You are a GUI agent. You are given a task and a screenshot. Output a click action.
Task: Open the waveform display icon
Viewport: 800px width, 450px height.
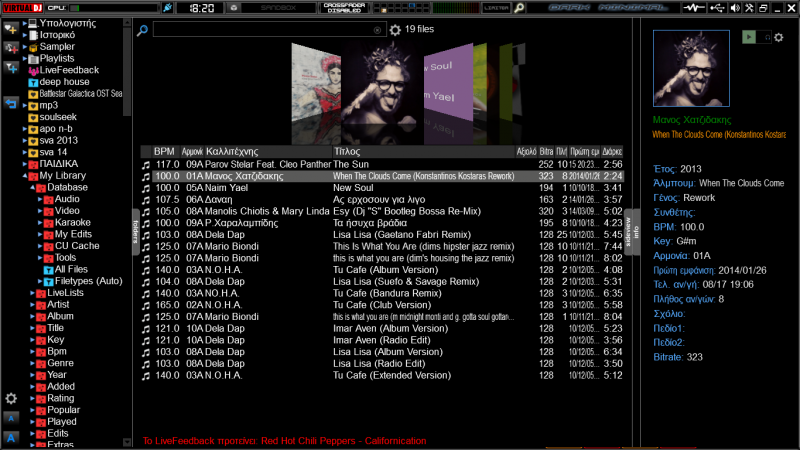pos(694,8)
